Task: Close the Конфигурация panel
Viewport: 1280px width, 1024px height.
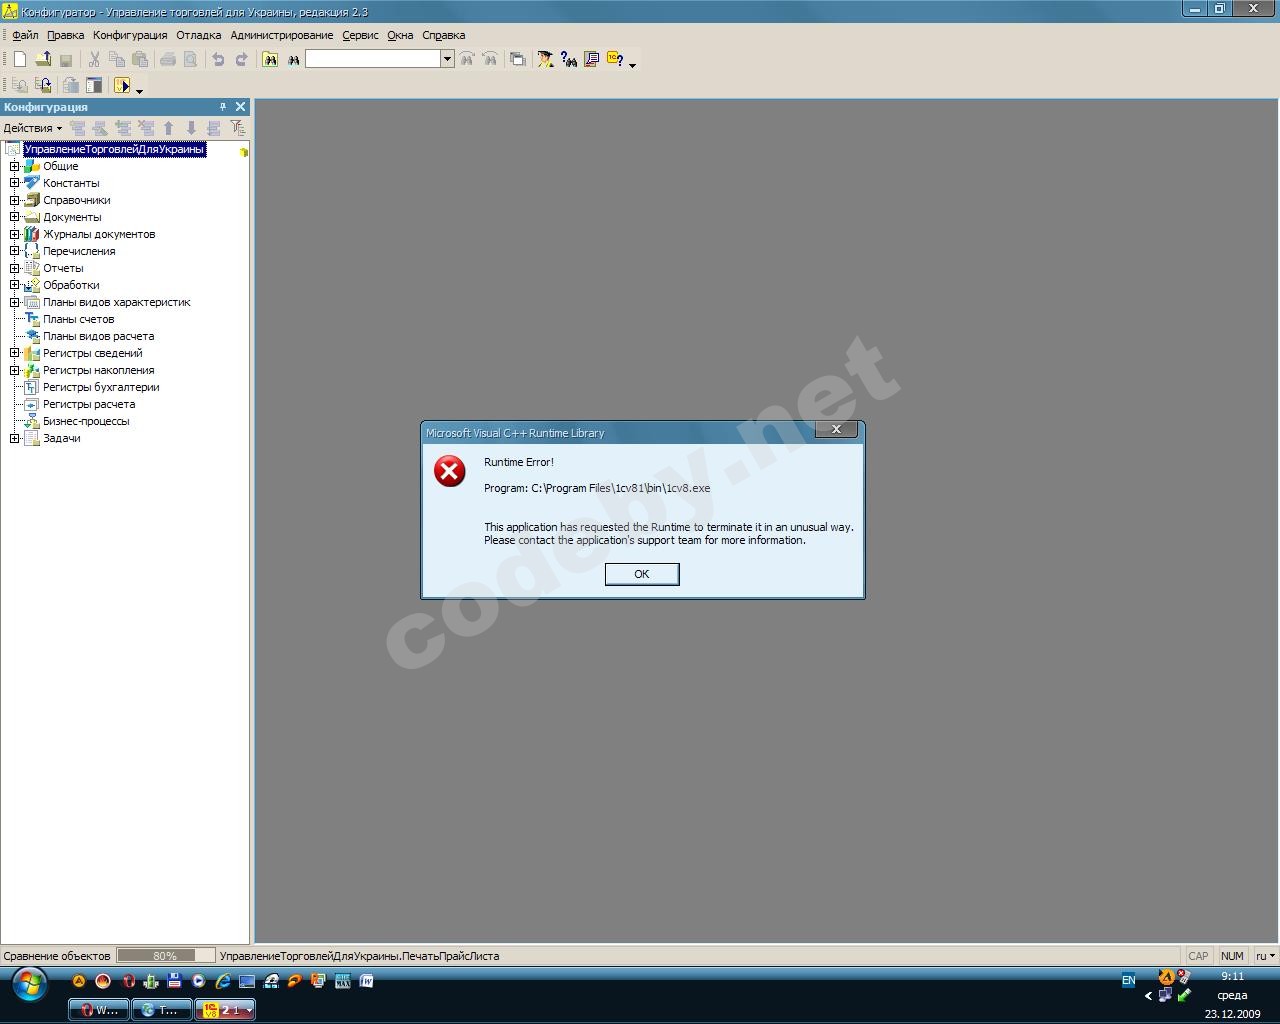Action: (240, 107)
